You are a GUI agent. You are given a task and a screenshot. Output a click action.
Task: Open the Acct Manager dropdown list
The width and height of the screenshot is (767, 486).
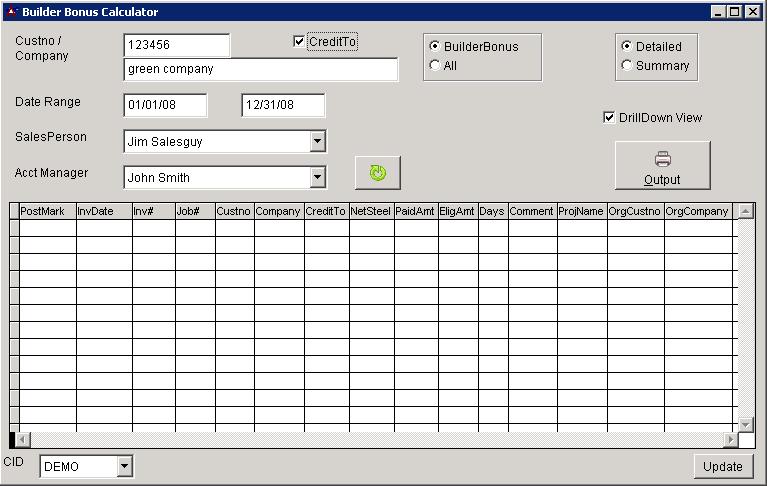tap(317, 177)
